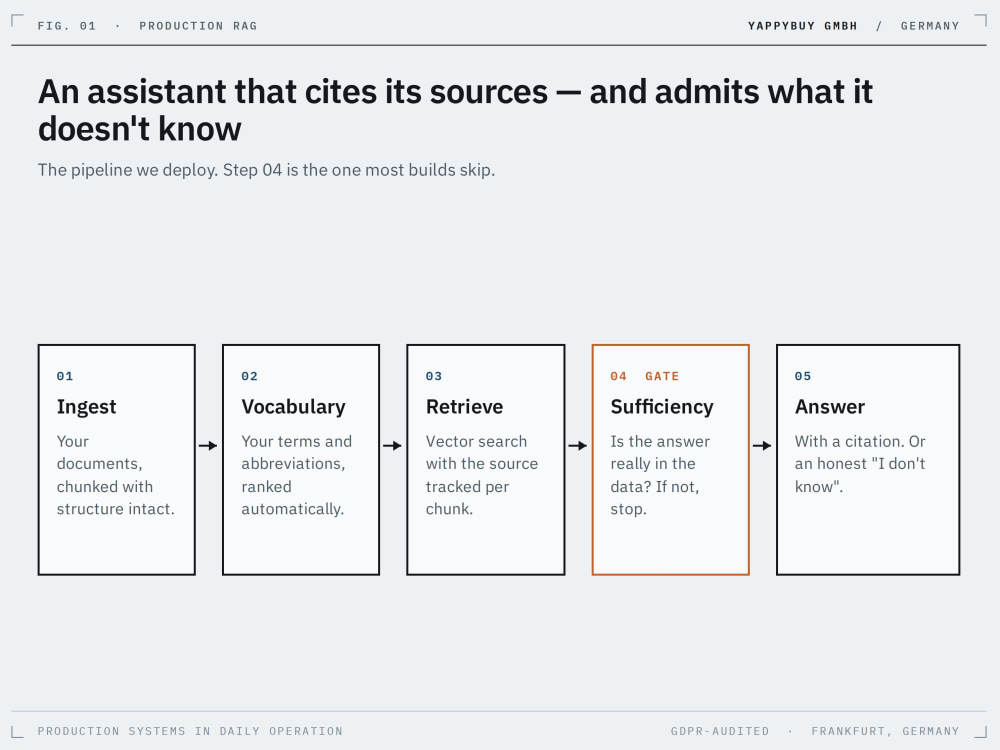
Task: Click the "GERMANY" label in the header
Action: click(x=930, y=26)
